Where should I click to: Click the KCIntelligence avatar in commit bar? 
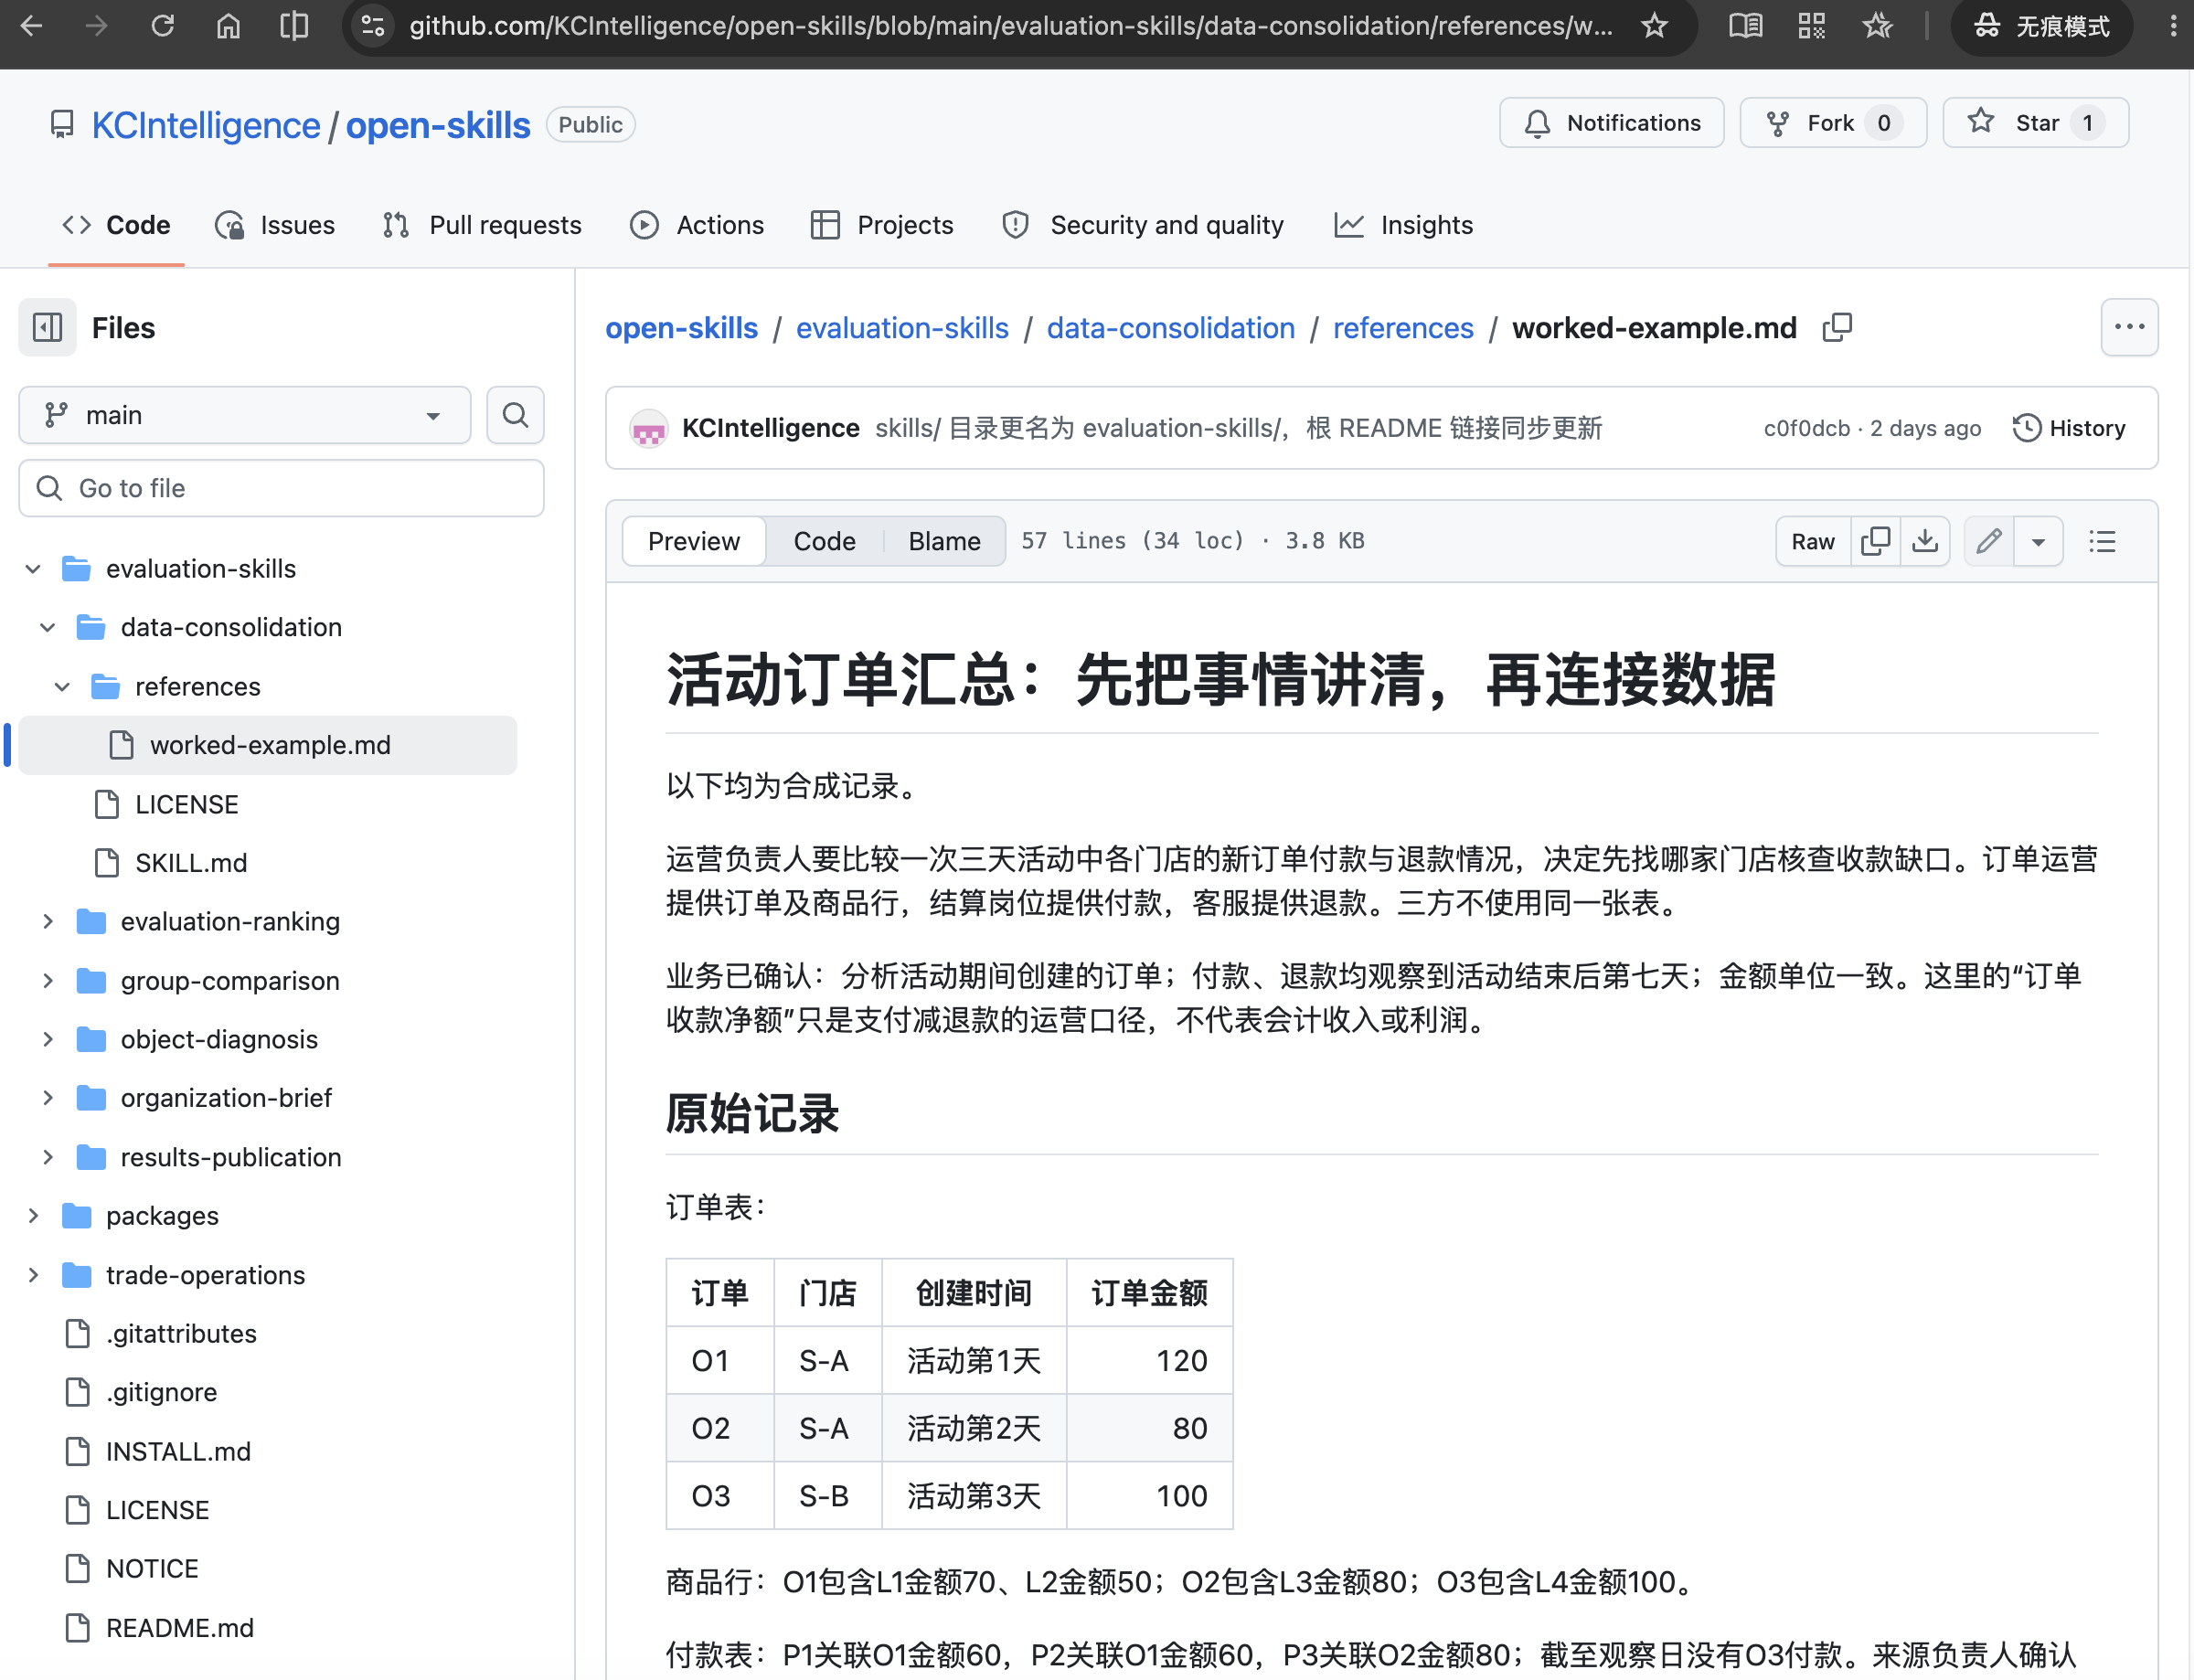649,429
